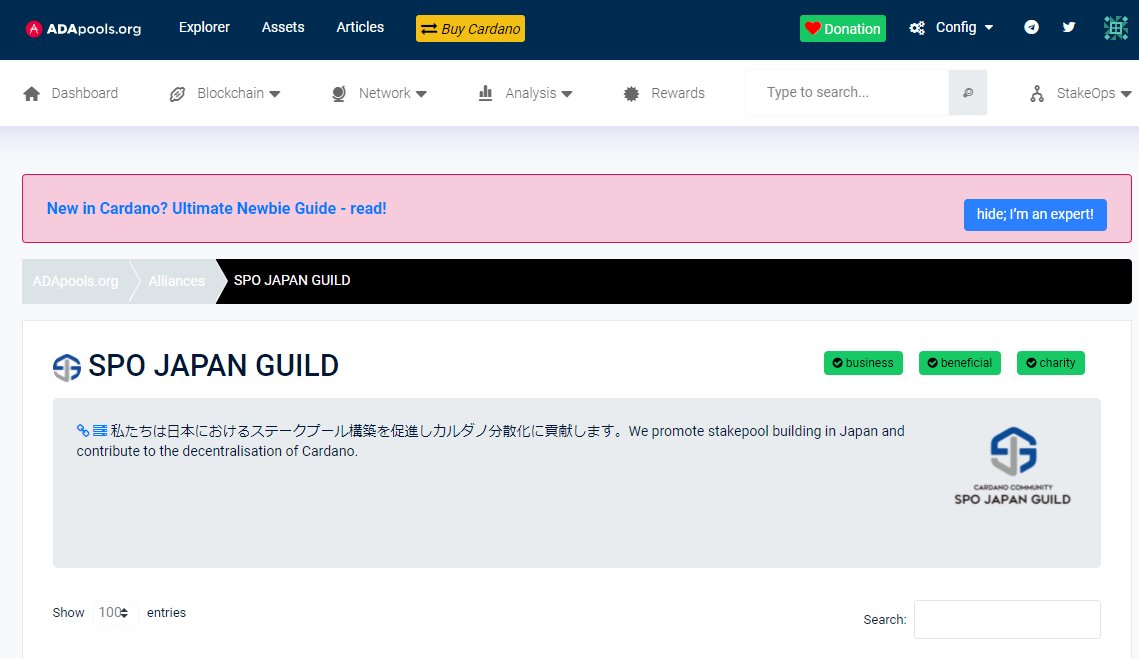Click the SPO JAPAN GUILD large logo image
Screen dimensions: 1139x659
[1013, 466]
